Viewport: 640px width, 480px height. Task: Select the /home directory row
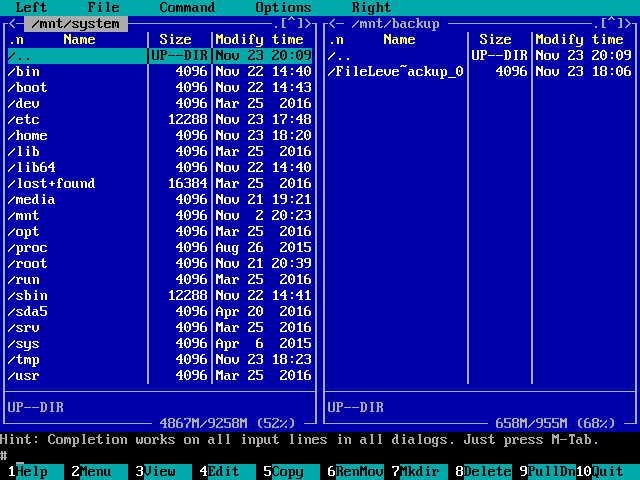(160, 136)
